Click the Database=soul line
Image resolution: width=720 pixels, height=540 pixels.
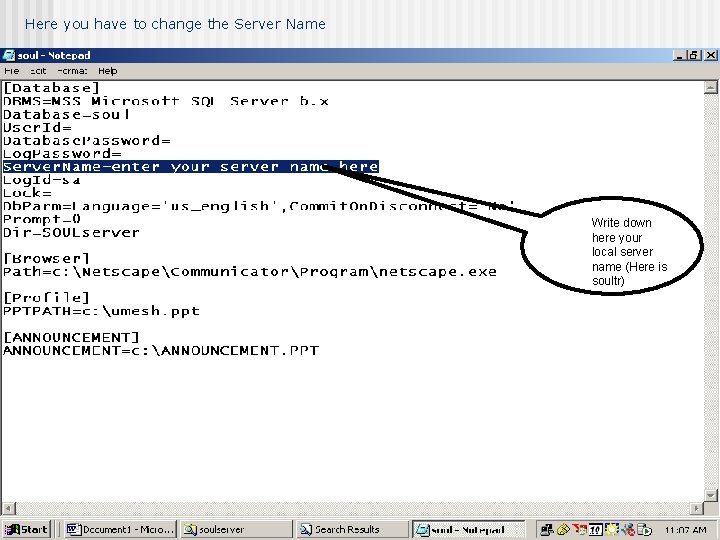tap(67, 114)
